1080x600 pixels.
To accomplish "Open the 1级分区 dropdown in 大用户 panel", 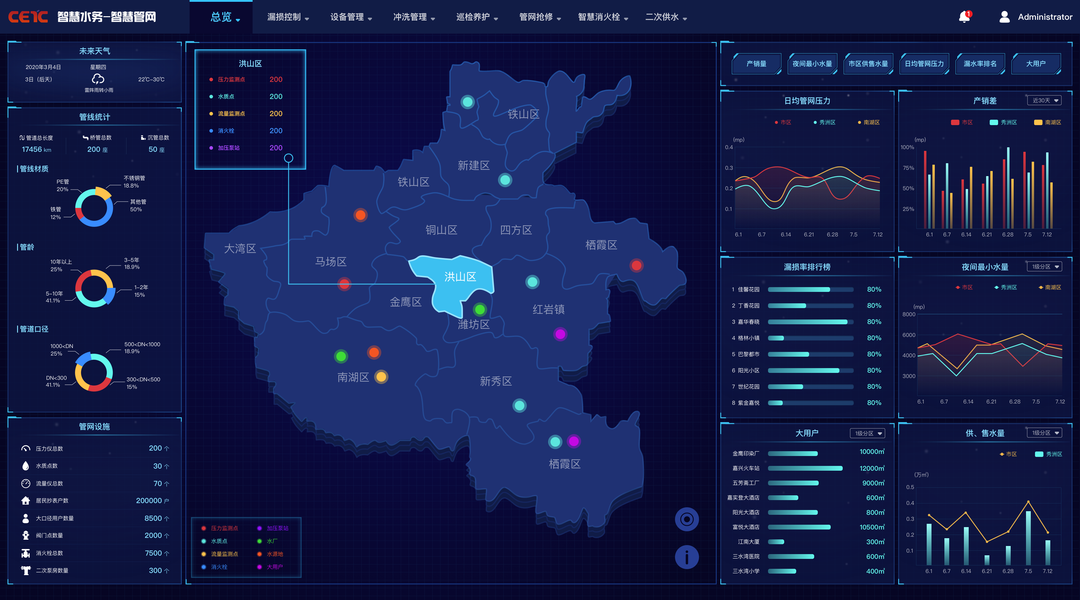I will pyautogui.click(x=867, y=433).
